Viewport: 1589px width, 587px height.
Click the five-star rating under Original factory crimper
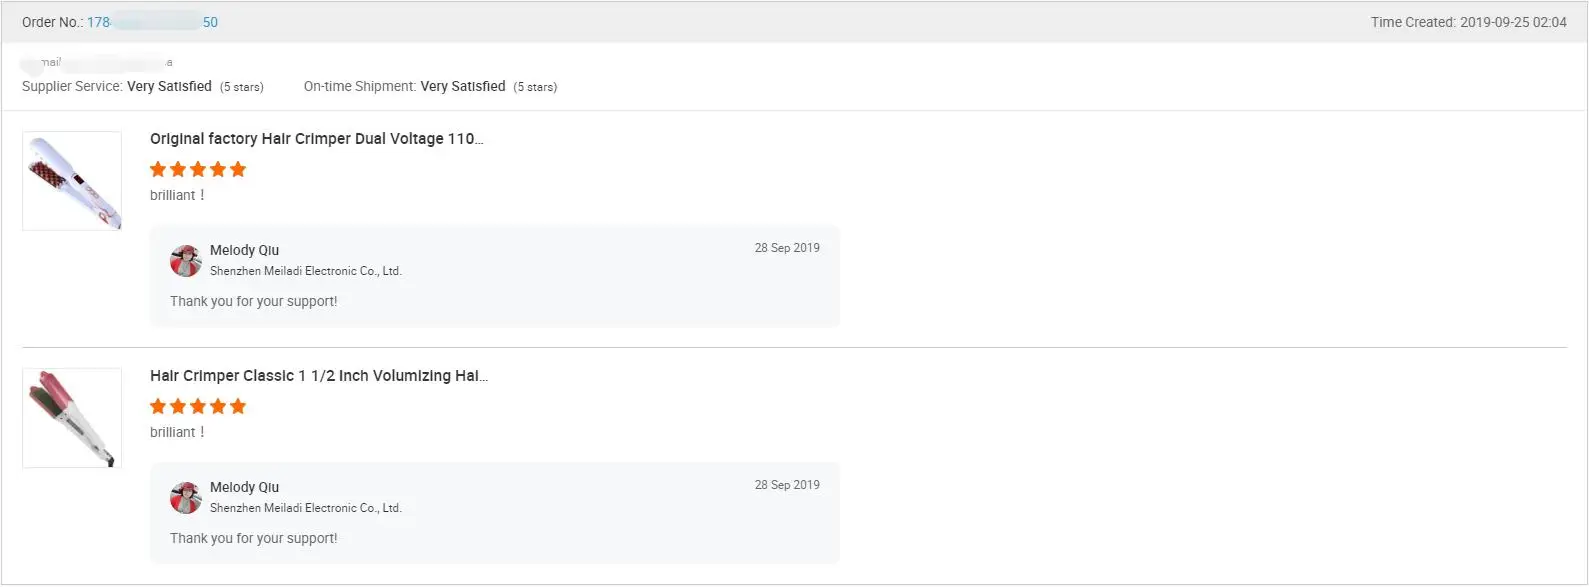pos(198,169)
